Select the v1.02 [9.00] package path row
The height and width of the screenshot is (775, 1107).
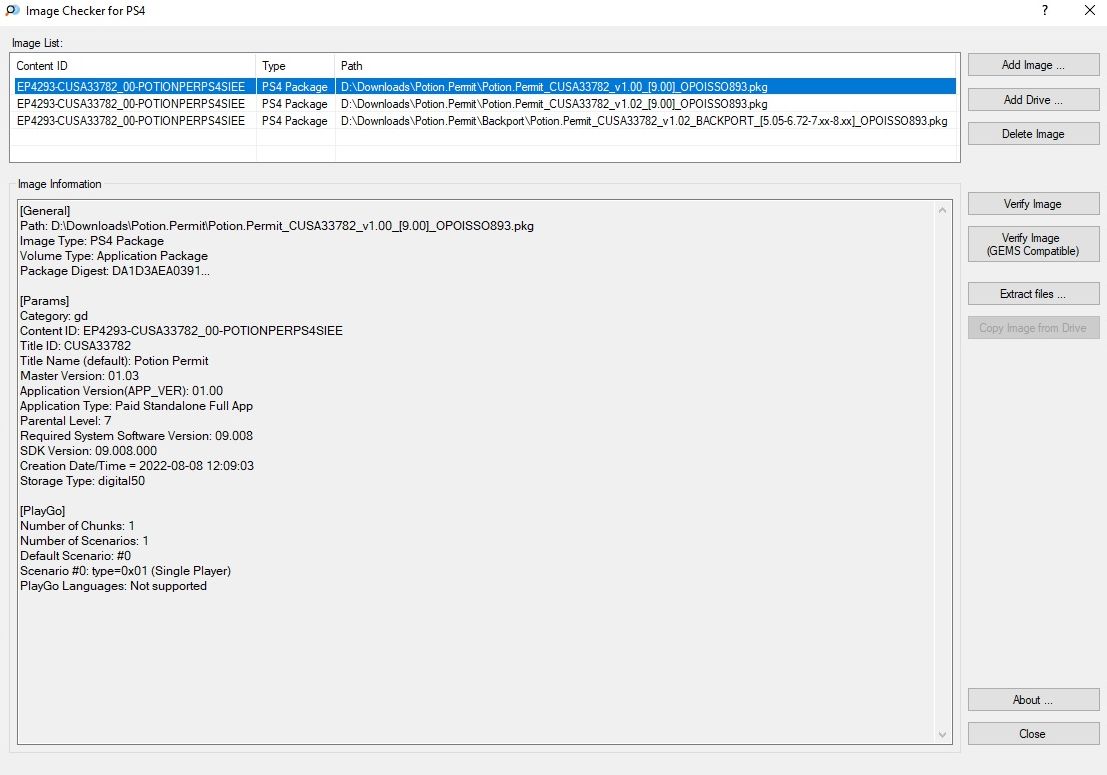coord(554,104)
